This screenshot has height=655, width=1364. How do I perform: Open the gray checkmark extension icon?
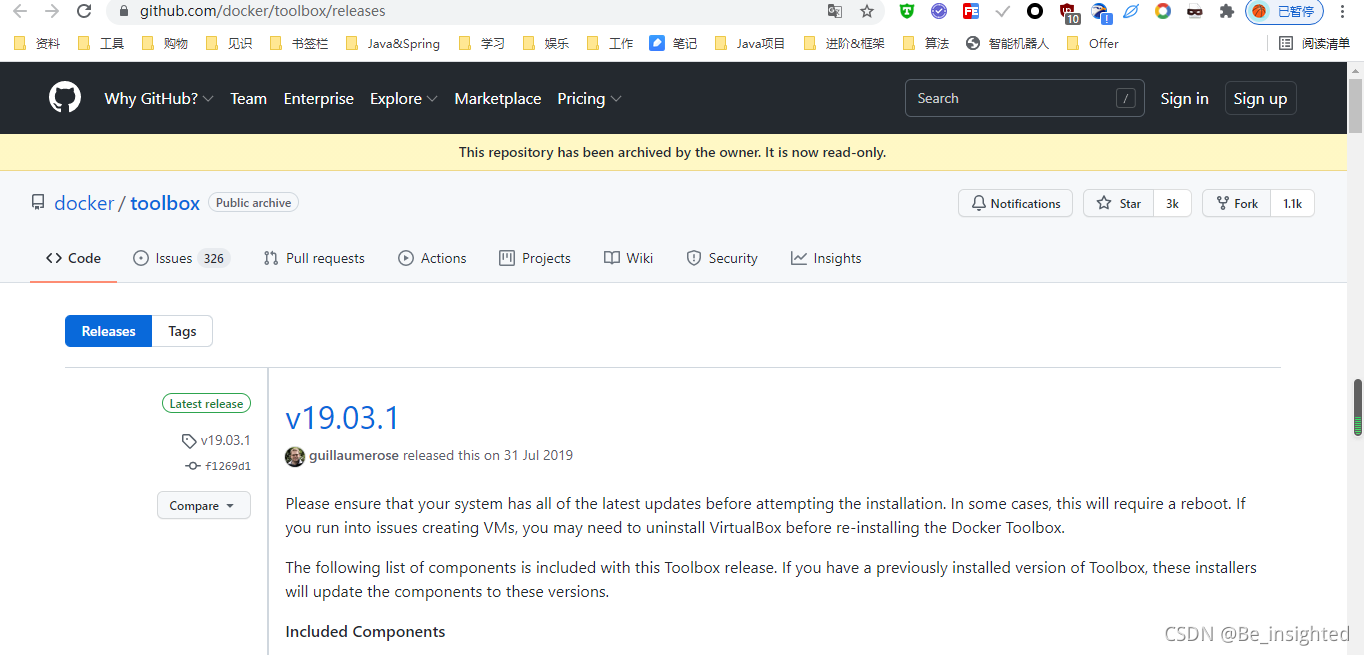point(1003,11)
